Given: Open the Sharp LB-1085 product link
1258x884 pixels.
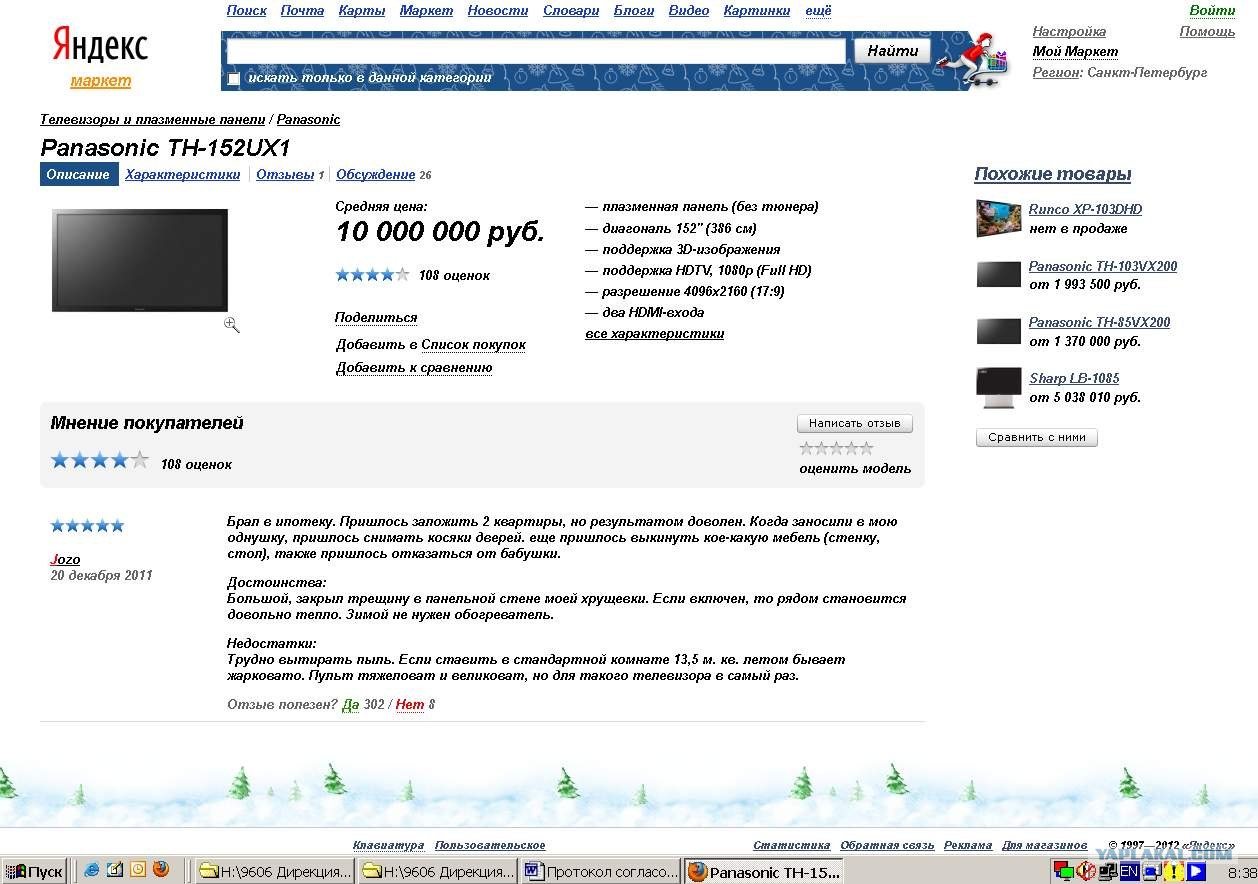Looking at the screenshot, I should tap(1074, 378).
